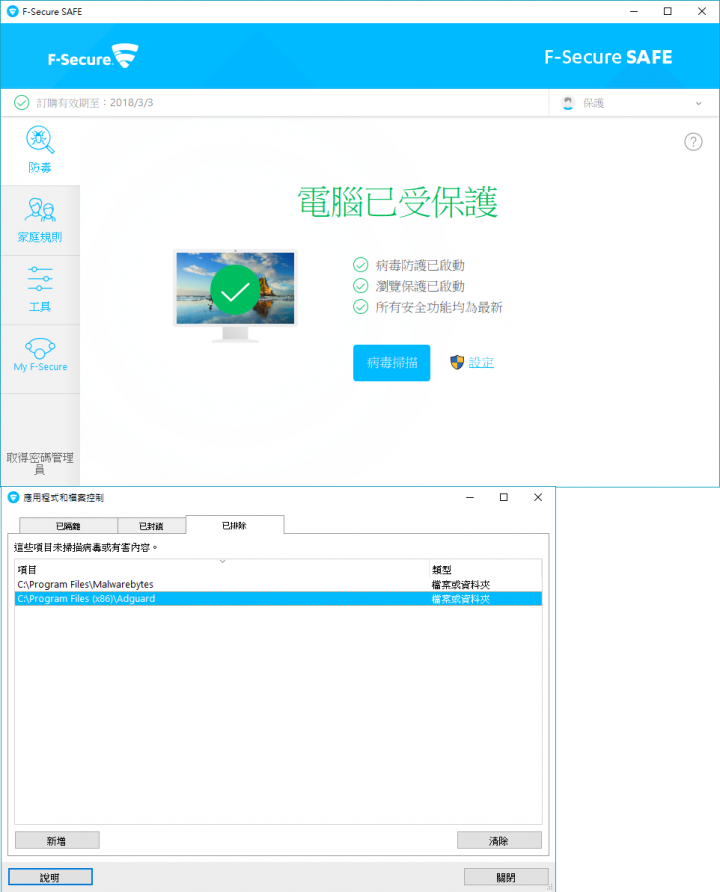Viewport: 720px width, 892px height.
Task: Click the checkmark beside 瀏覽保護已啟動
Action: (x=361, y=286)
